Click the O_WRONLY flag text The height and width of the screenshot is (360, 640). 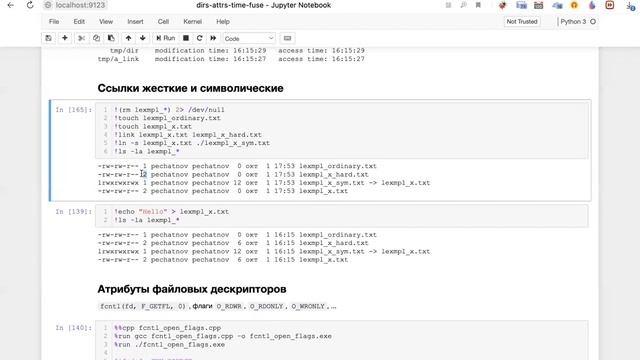308,306
